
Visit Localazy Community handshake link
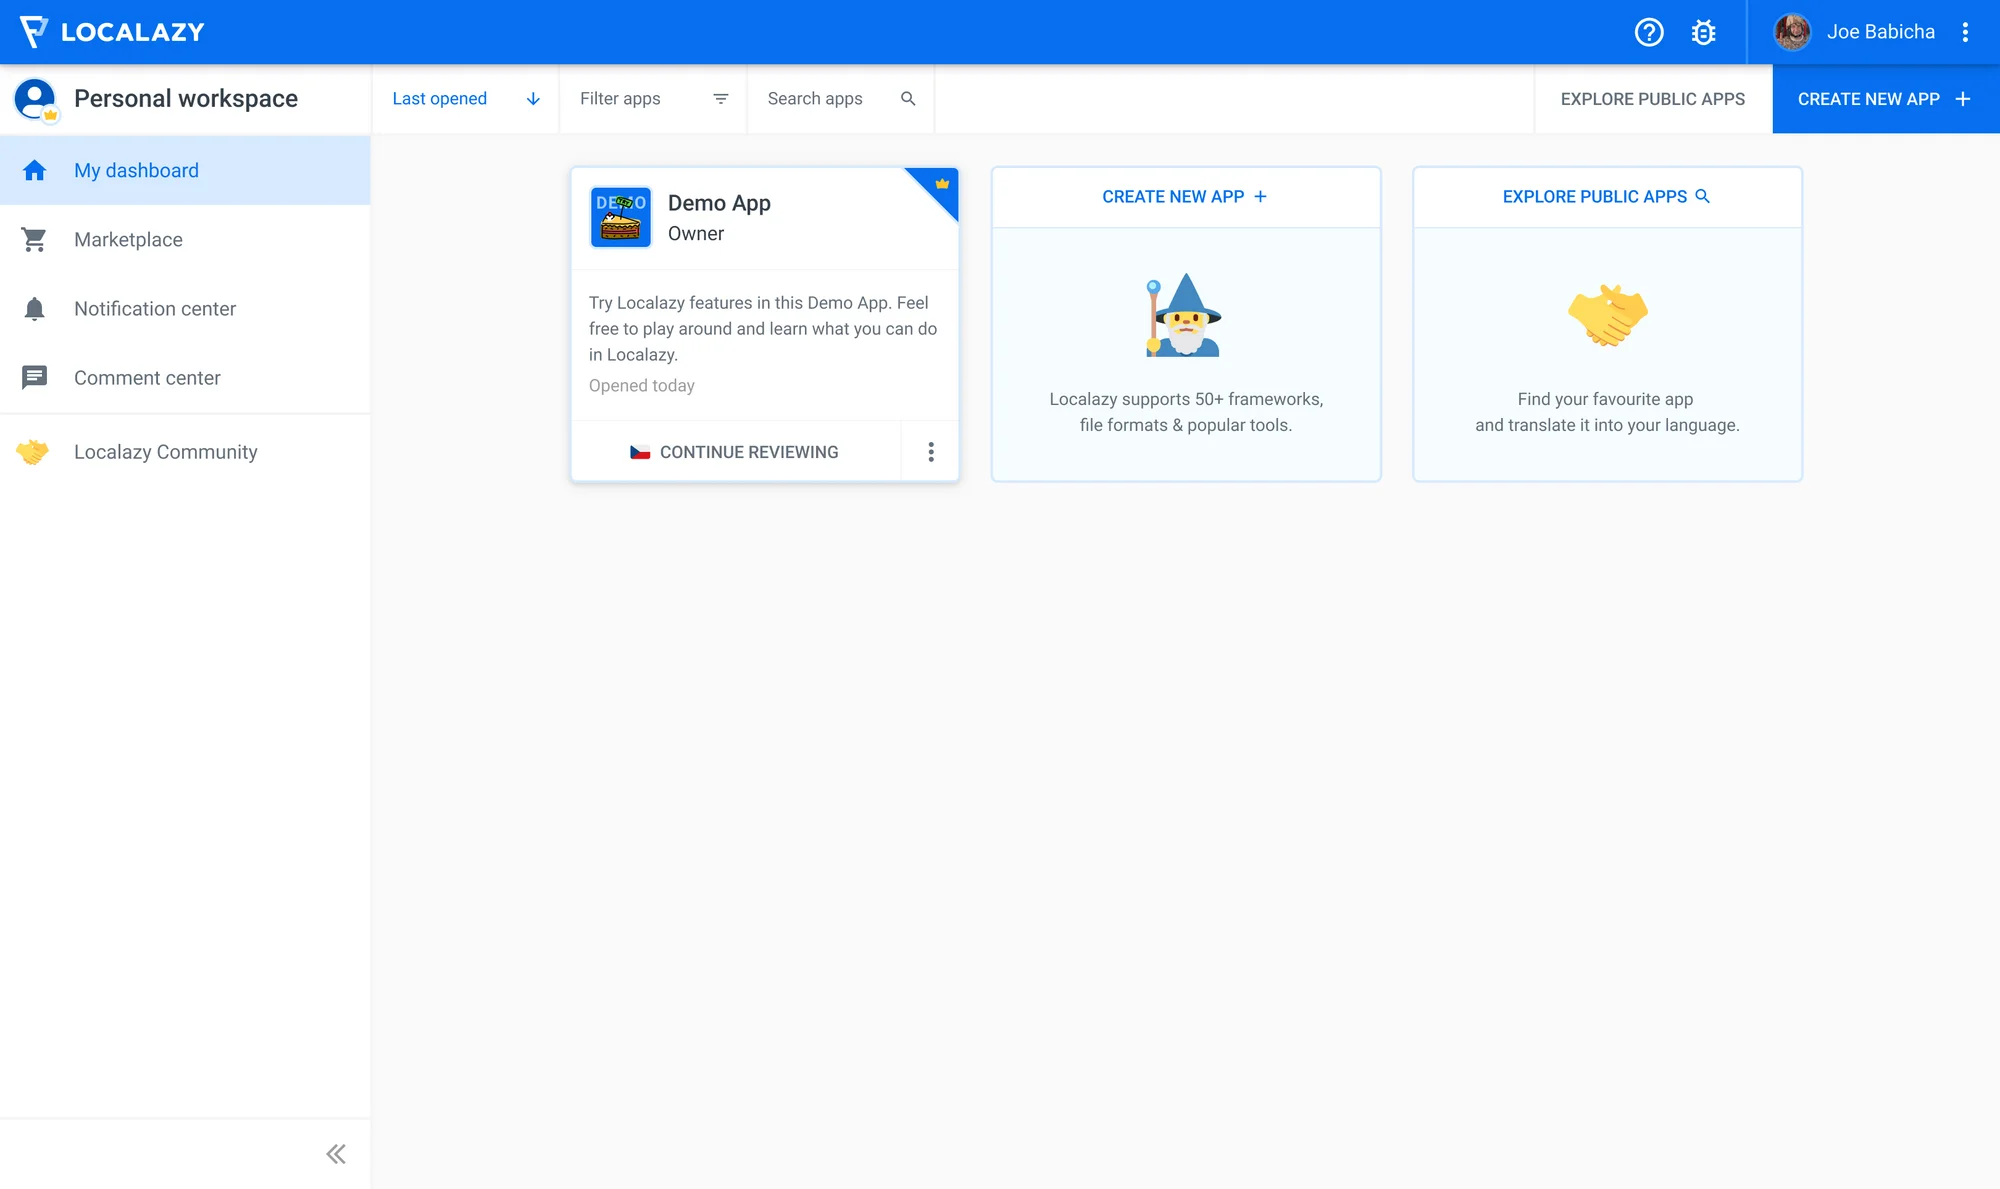point(165,452)
